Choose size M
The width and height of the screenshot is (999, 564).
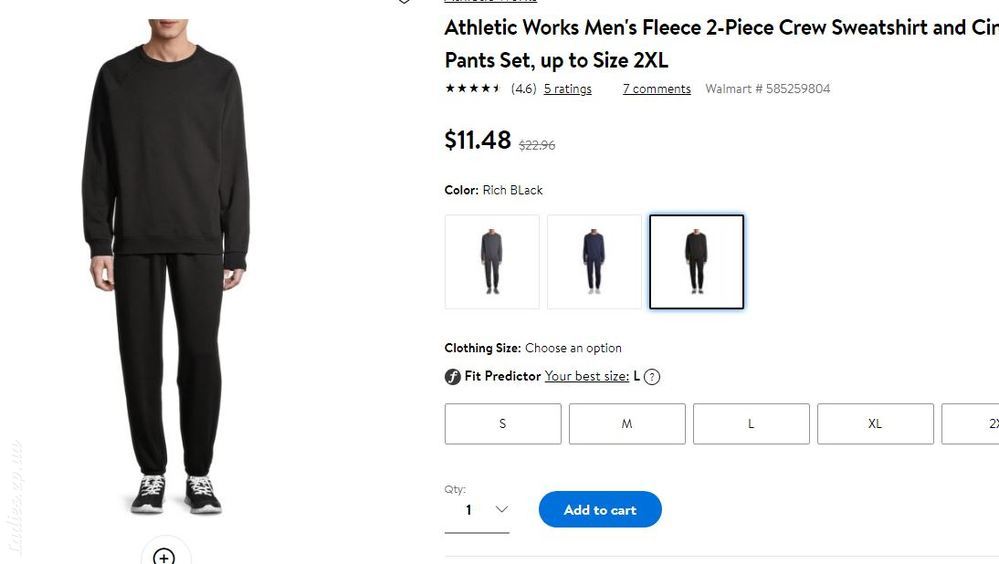(627, 424)
